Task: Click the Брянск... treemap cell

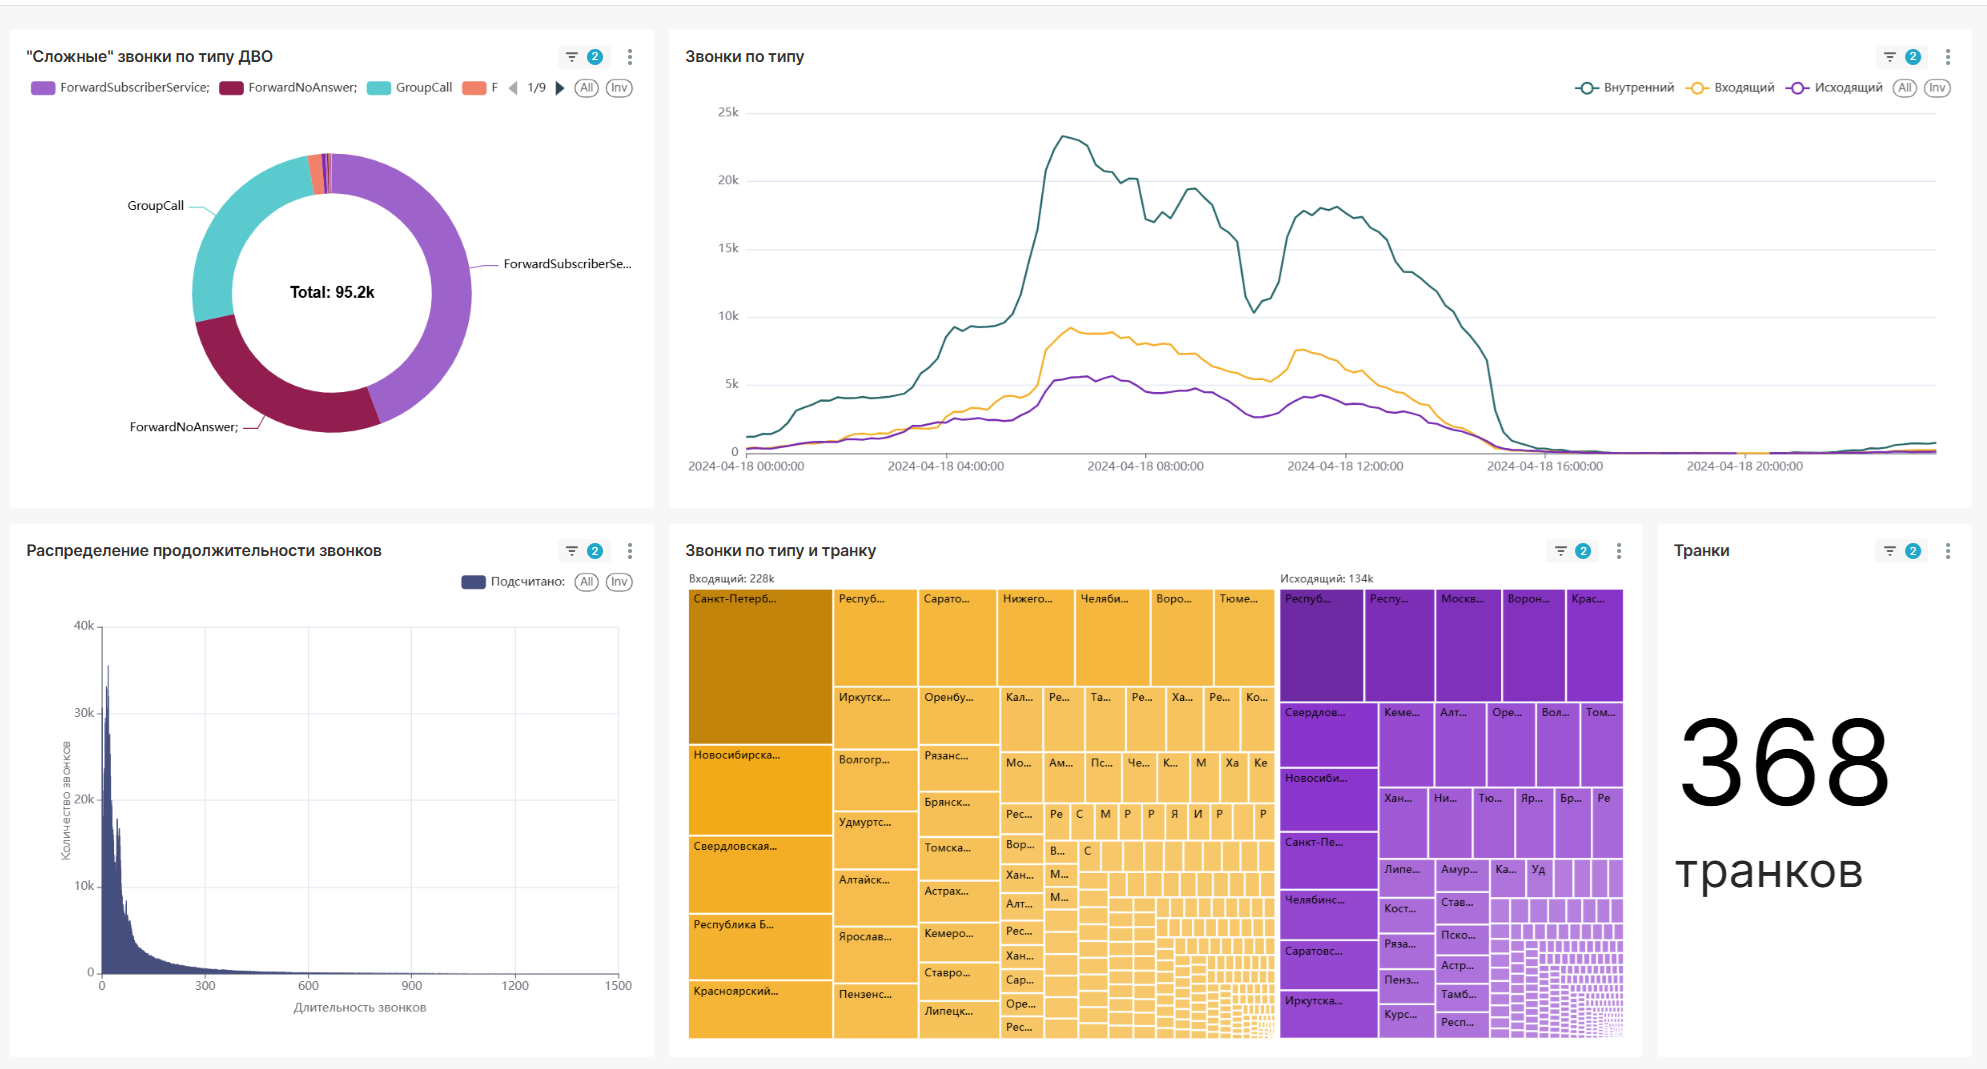Action: (x=958, y=814)
